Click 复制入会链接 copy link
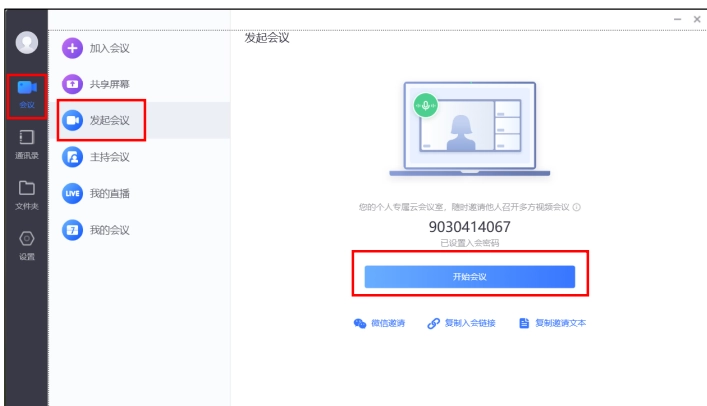 pos(463,324)
